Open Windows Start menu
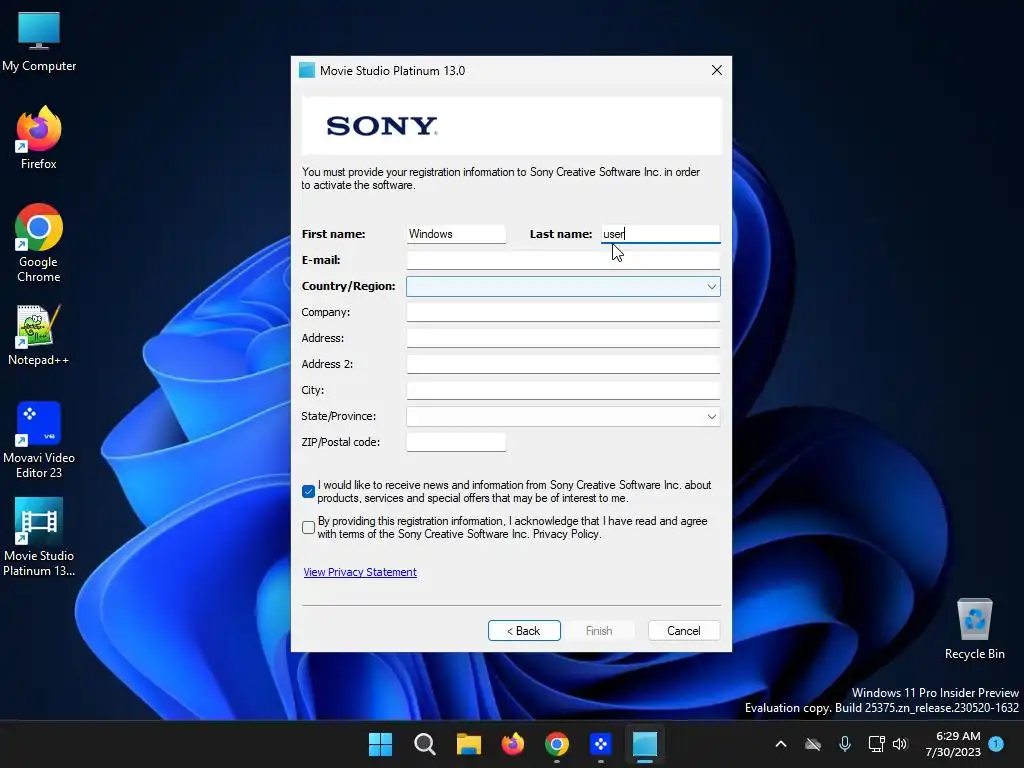 point(380,744)
